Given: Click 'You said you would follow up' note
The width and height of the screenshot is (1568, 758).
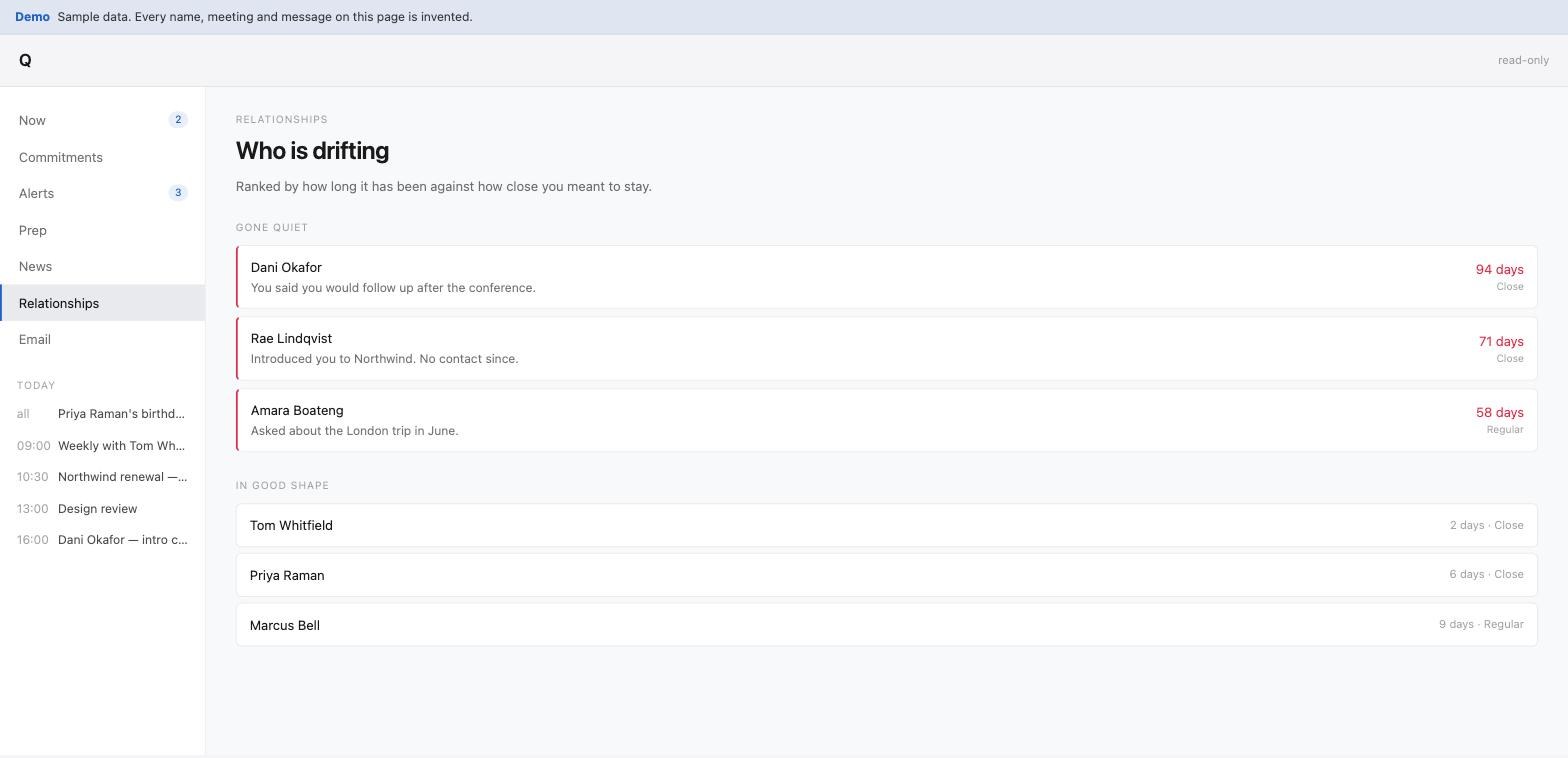Looking at the screenshot, I should 393,288.
